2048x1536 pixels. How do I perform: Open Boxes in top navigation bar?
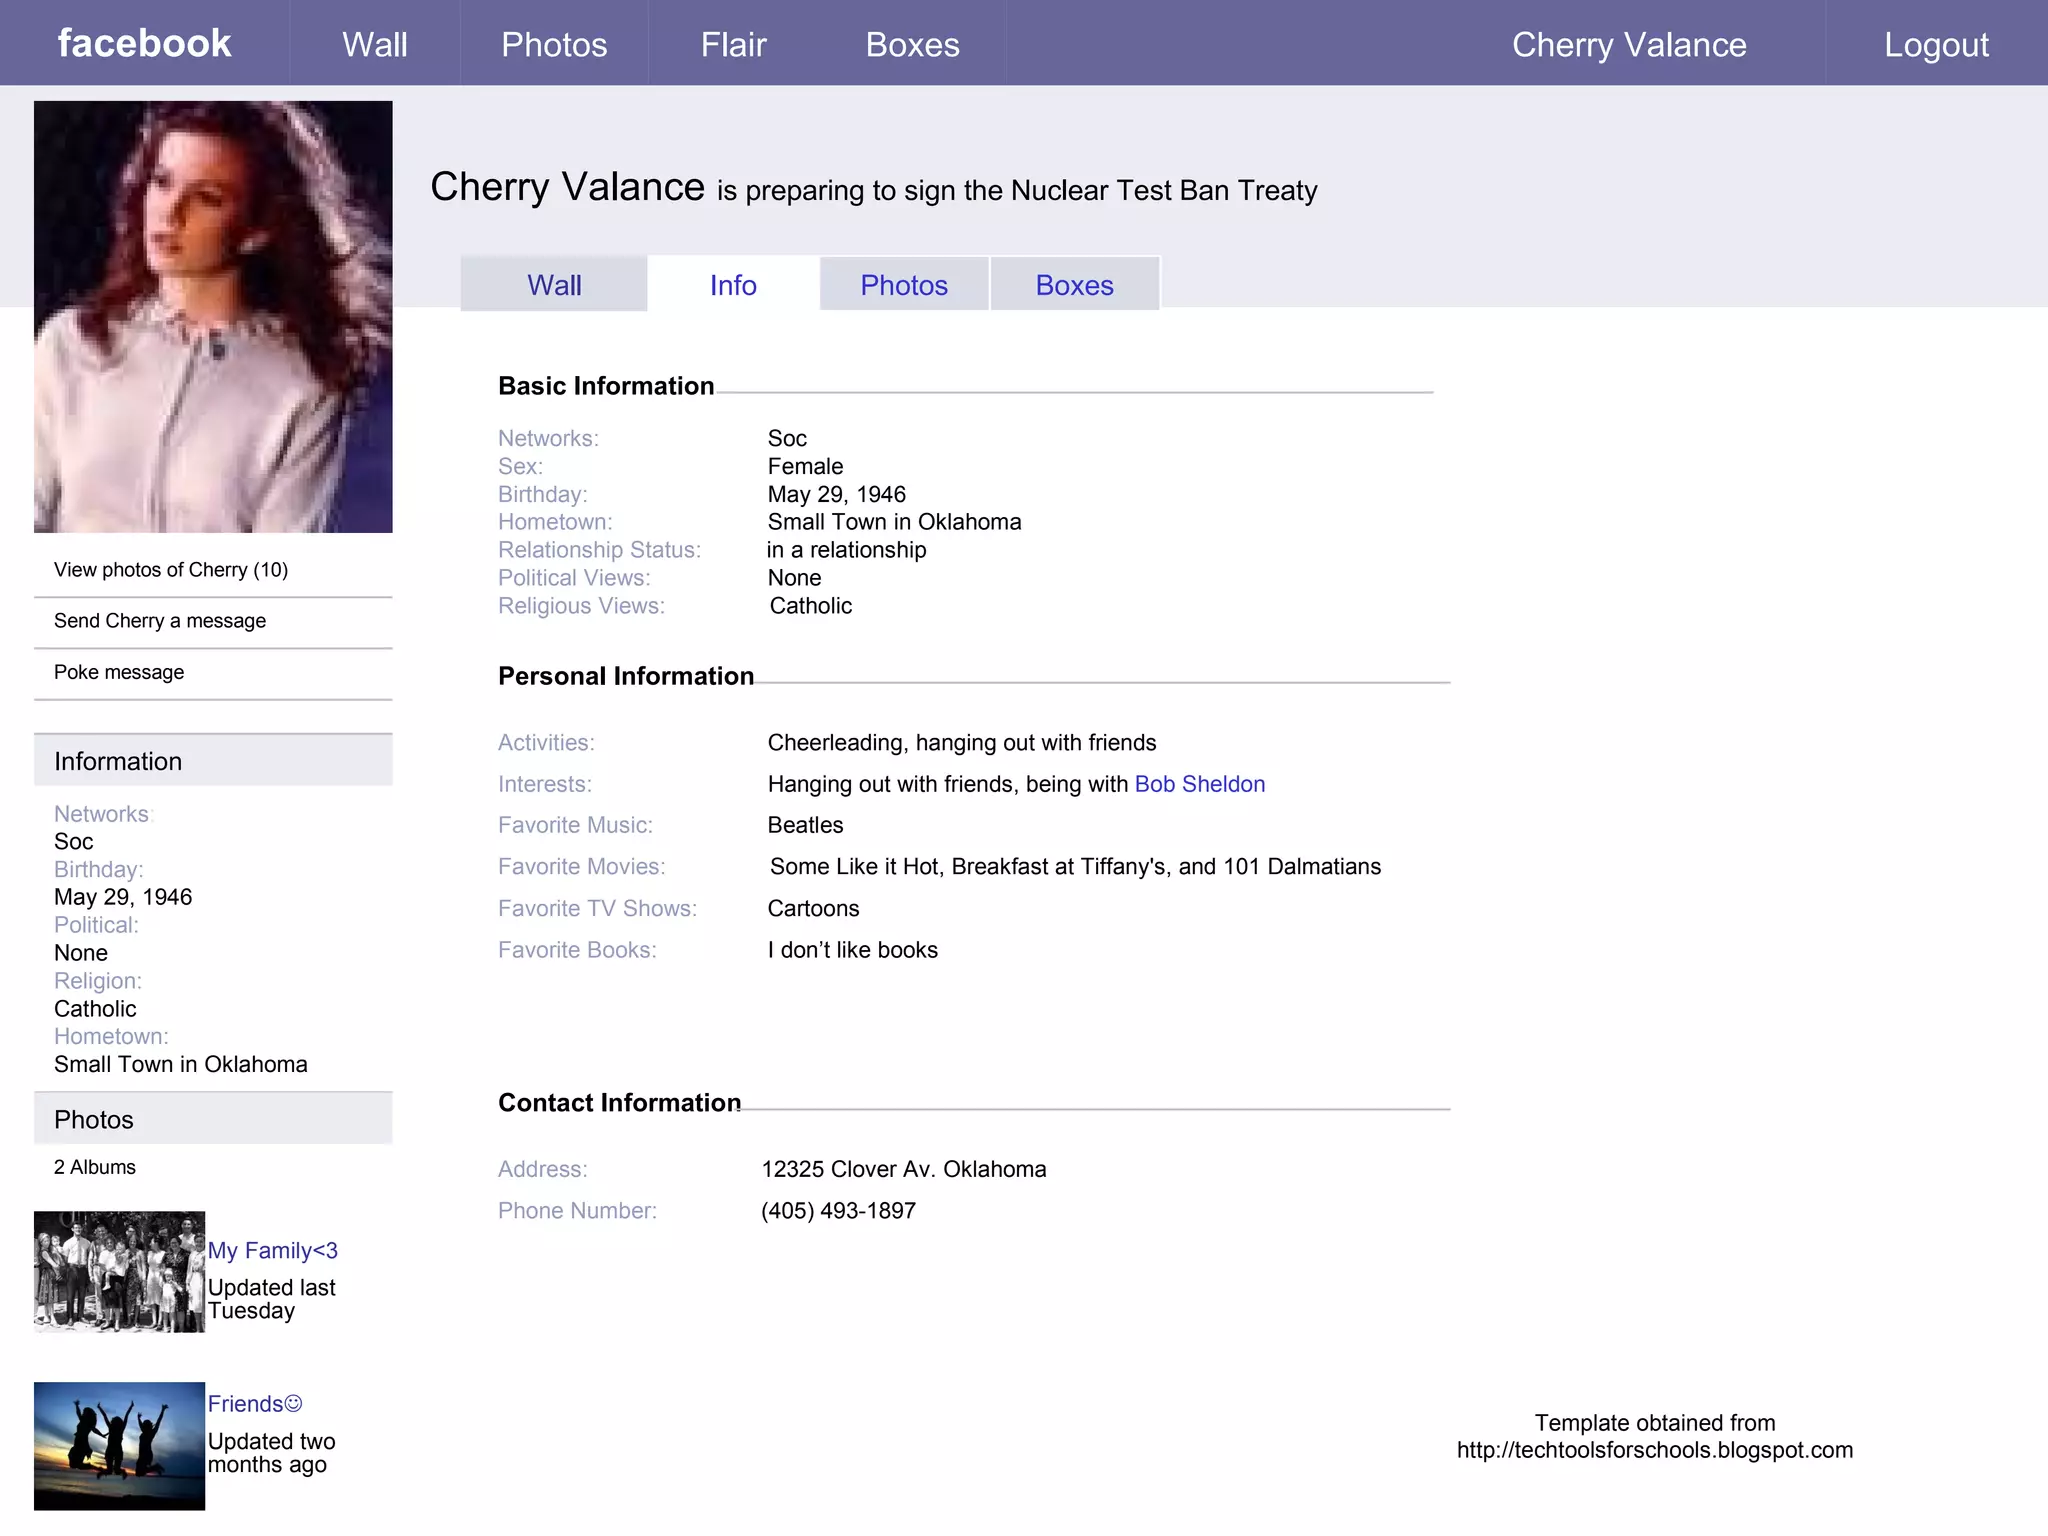pos(912,45)
